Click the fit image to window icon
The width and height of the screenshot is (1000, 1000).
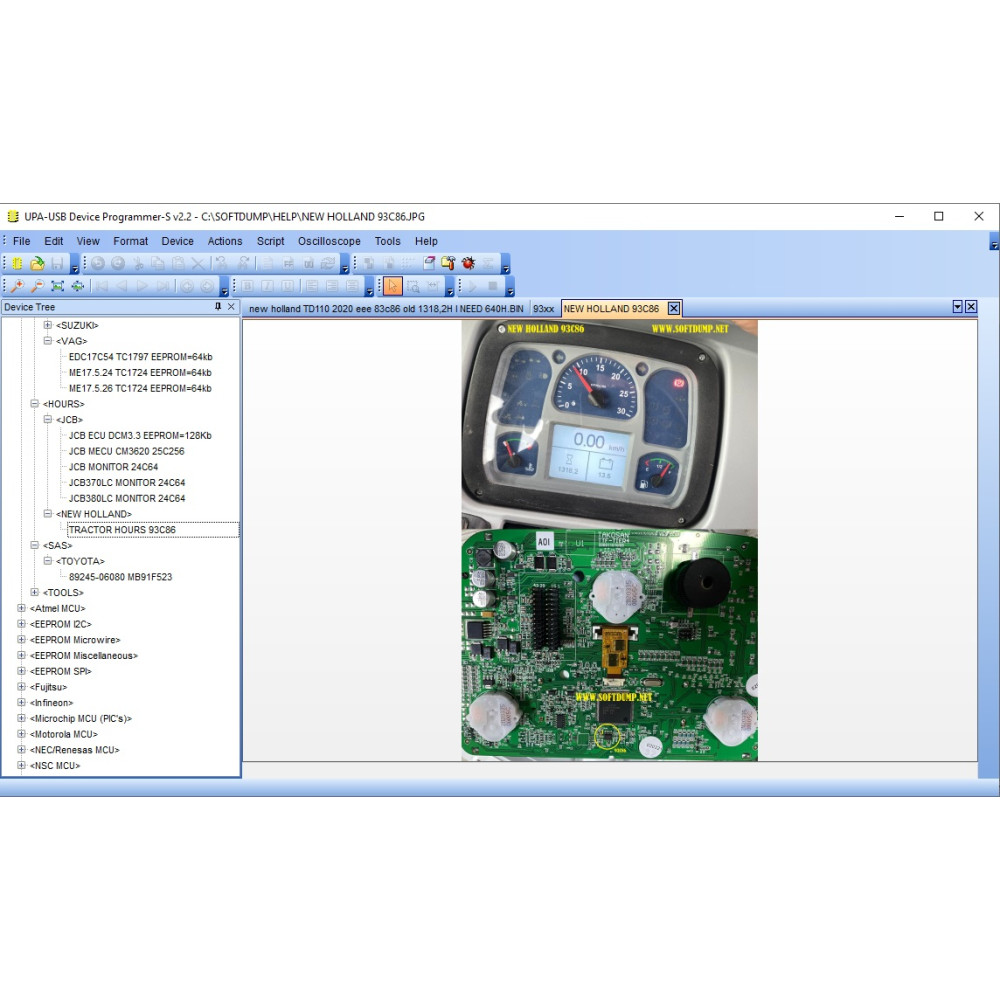tap(57, 286)
